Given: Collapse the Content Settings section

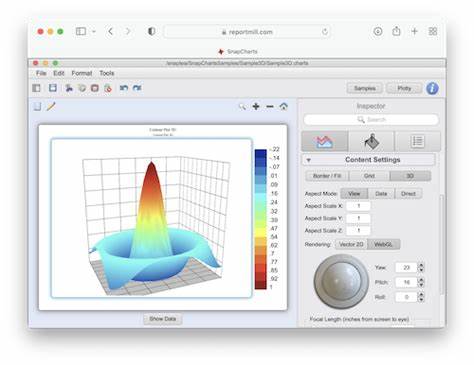Looking at the screenshot, I should 309,160.
